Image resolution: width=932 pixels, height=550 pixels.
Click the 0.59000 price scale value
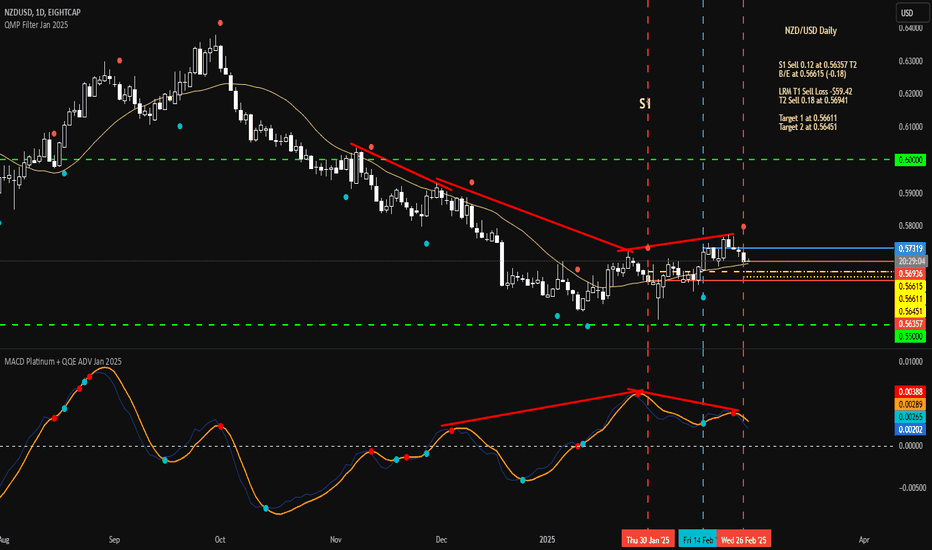(911, 193)
